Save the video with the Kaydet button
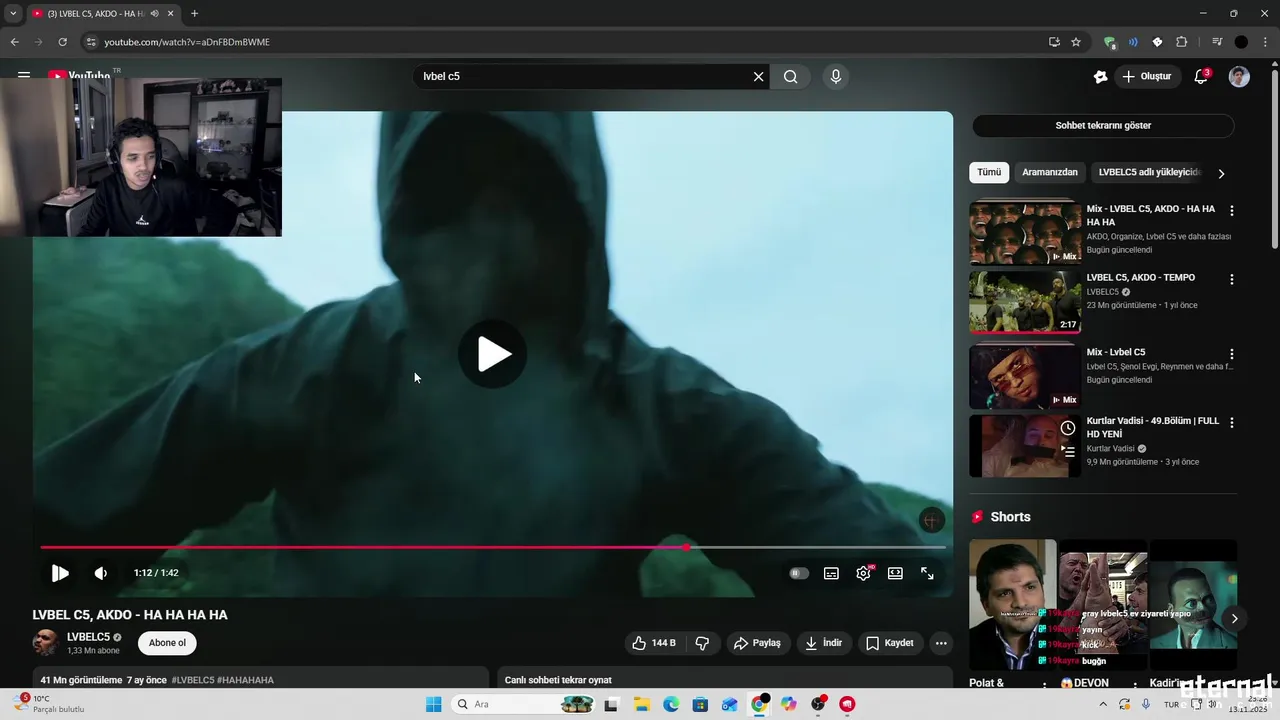The image size is (1280, 720). pos(889,643)
